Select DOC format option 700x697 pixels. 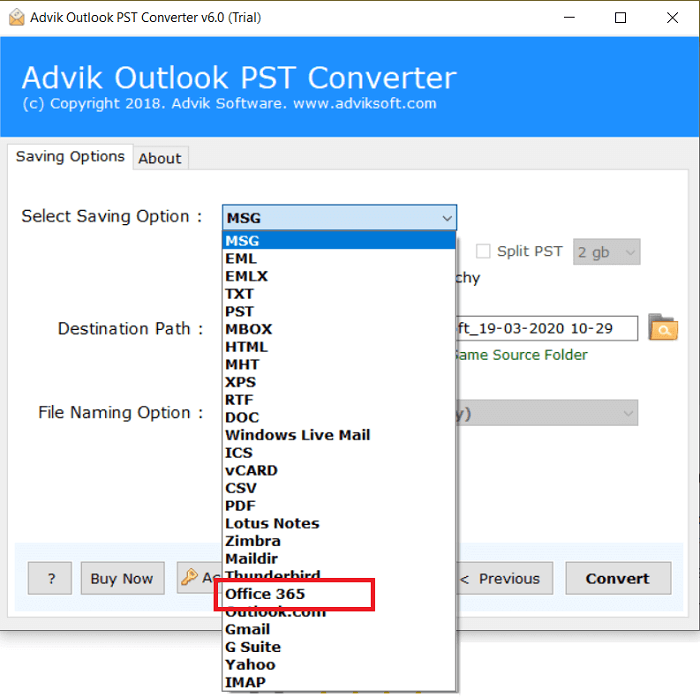click(339, 417)
